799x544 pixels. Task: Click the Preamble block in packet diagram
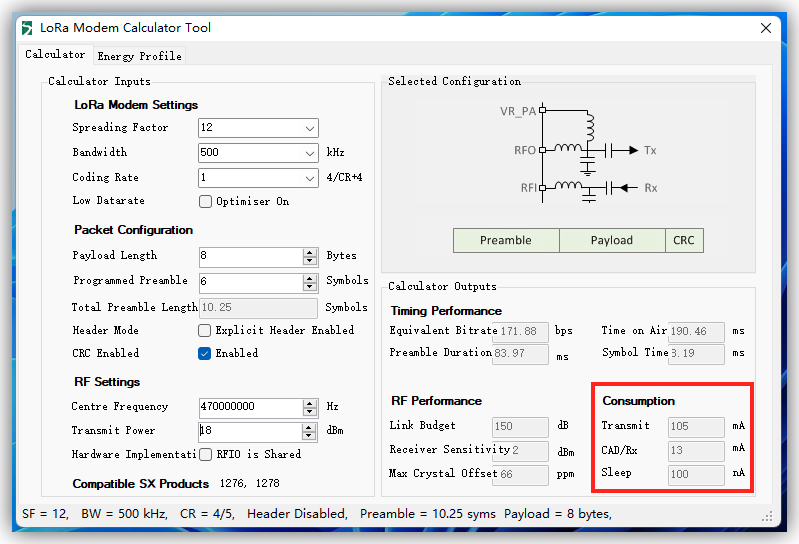coord(506,240)
